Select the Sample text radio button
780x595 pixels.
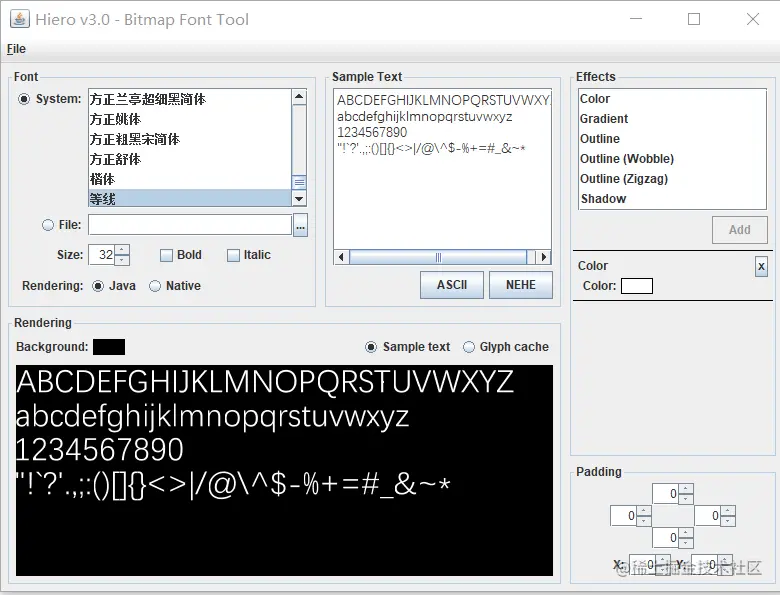(x=371, y=347)
